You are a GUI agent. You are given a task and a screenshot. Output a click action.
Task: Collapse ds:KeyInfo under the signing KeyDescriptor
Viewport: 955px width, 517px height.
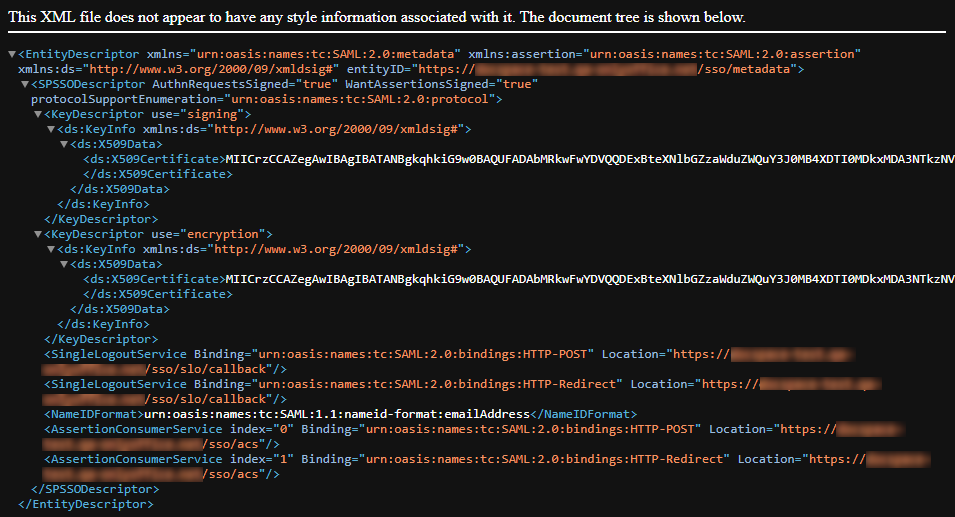click(51, 129)
